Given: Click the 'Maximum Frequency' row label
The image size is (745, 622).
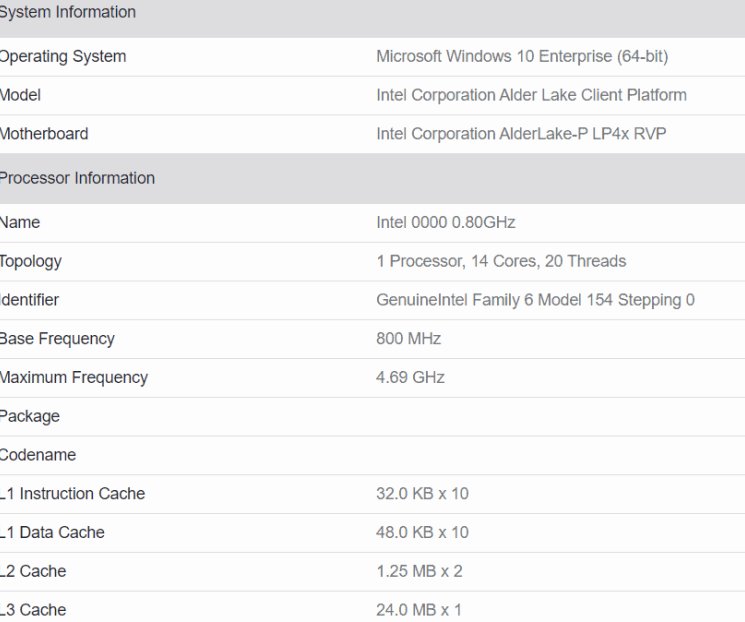Looking at the screenshot, I should point(74,378).
